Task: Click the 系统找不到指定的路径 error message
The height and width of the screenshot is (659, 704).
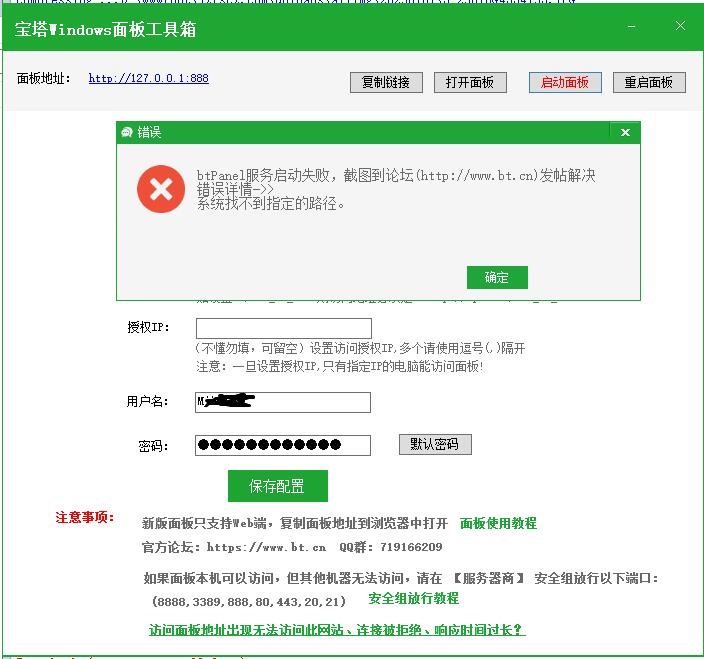Action: [271, 204]
